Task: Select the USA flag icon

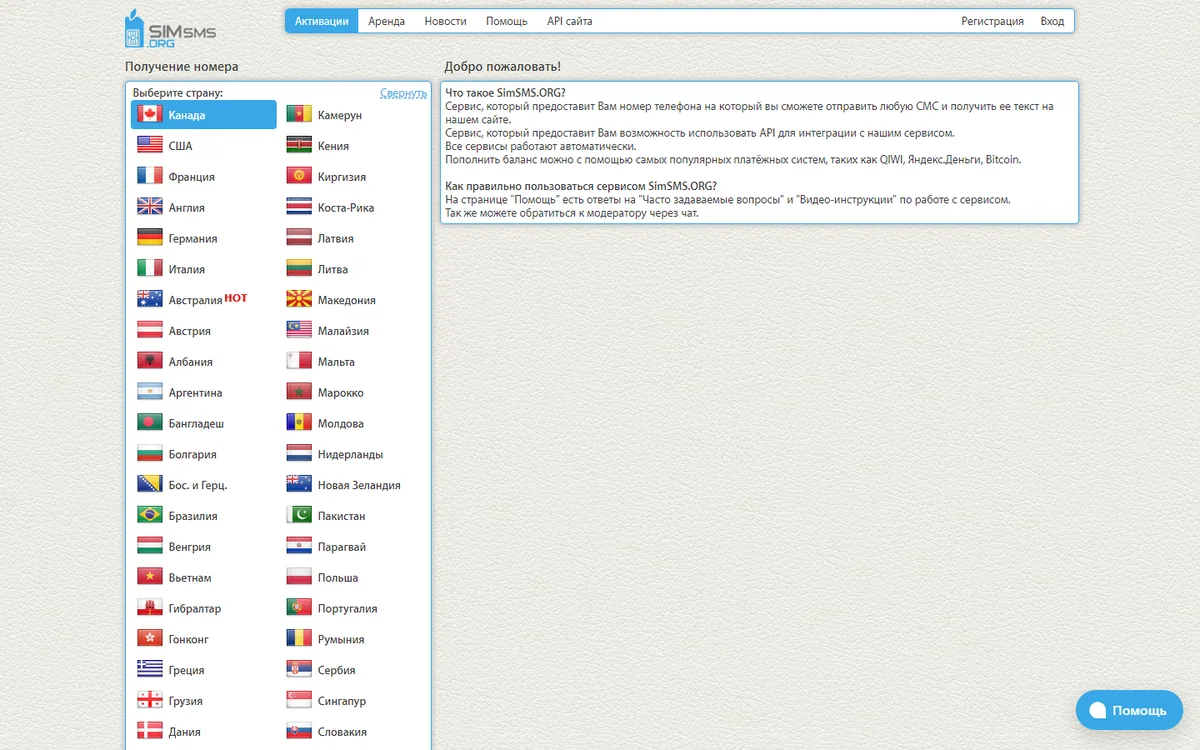Action: [150, 146]
